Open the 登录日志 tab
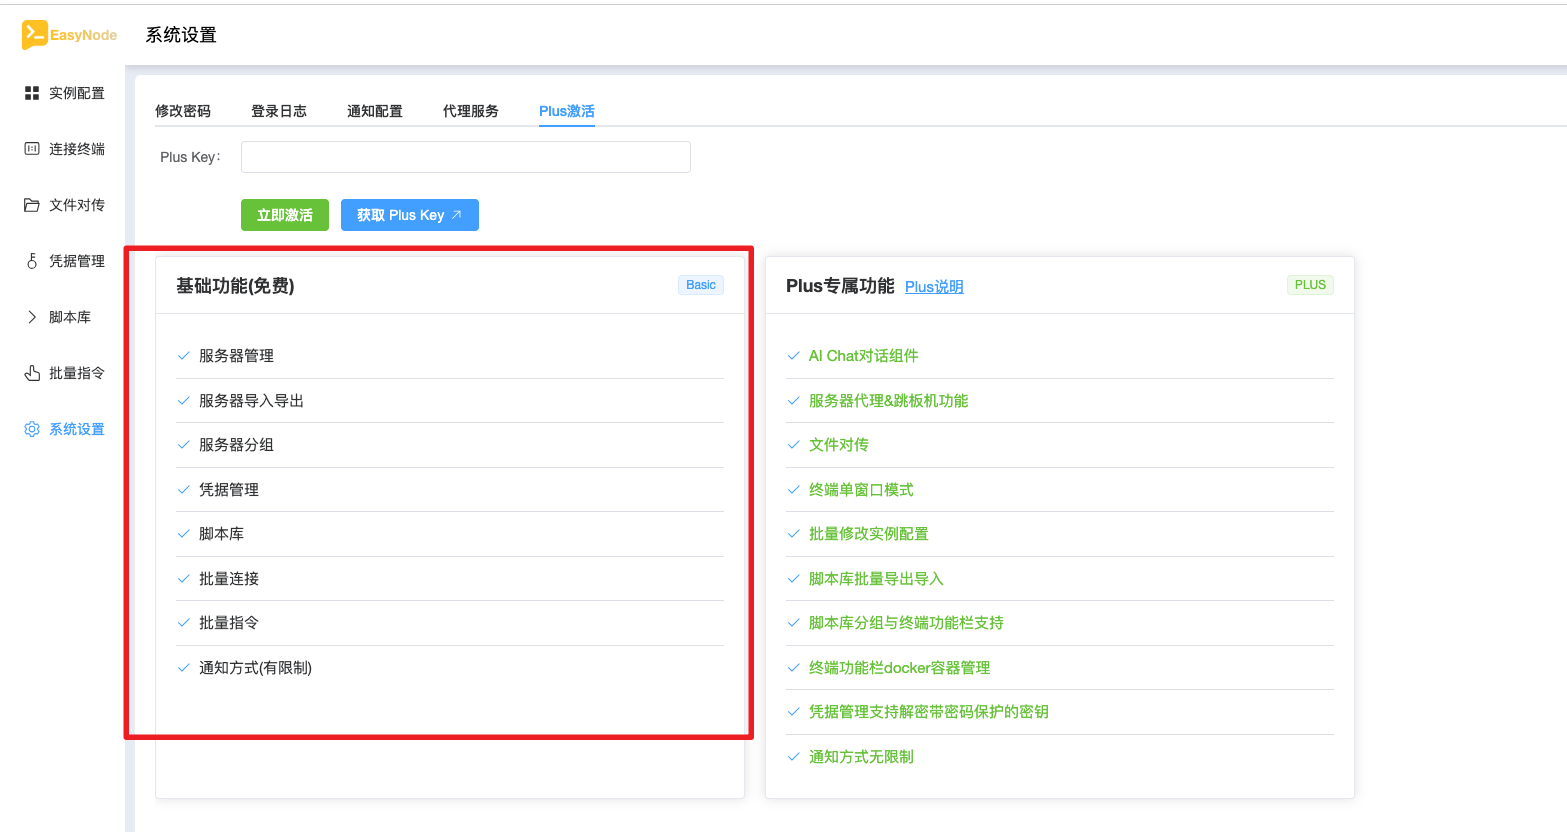 tap(279, 111)
